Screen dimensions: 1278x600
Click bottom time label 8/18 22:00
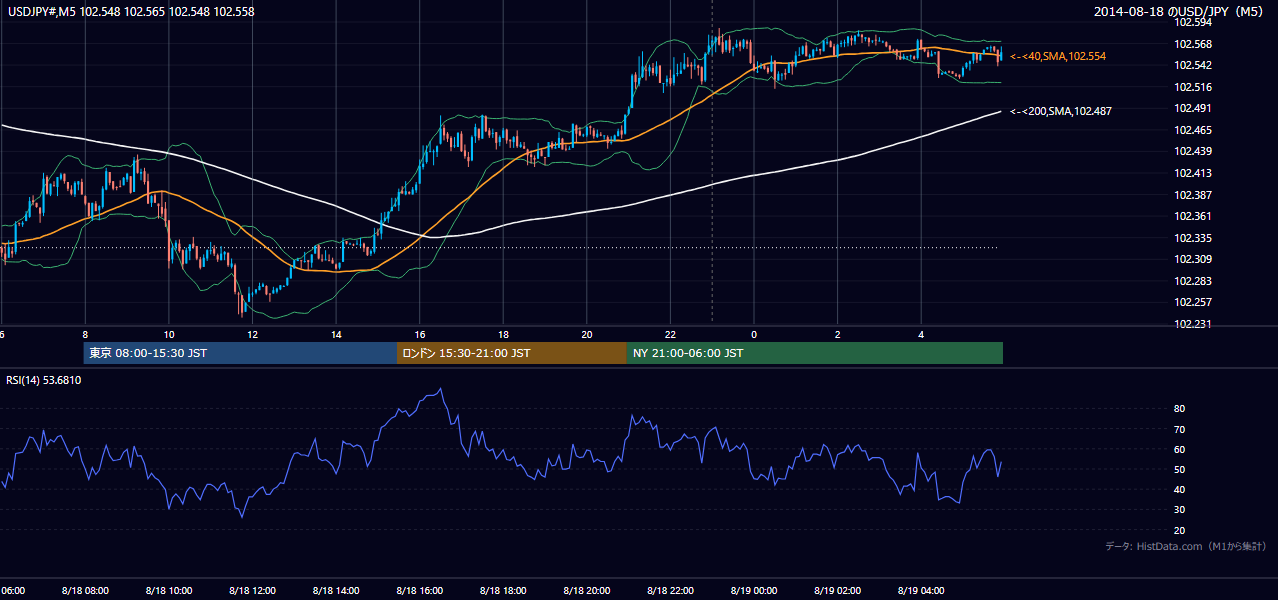coord(670,590)
